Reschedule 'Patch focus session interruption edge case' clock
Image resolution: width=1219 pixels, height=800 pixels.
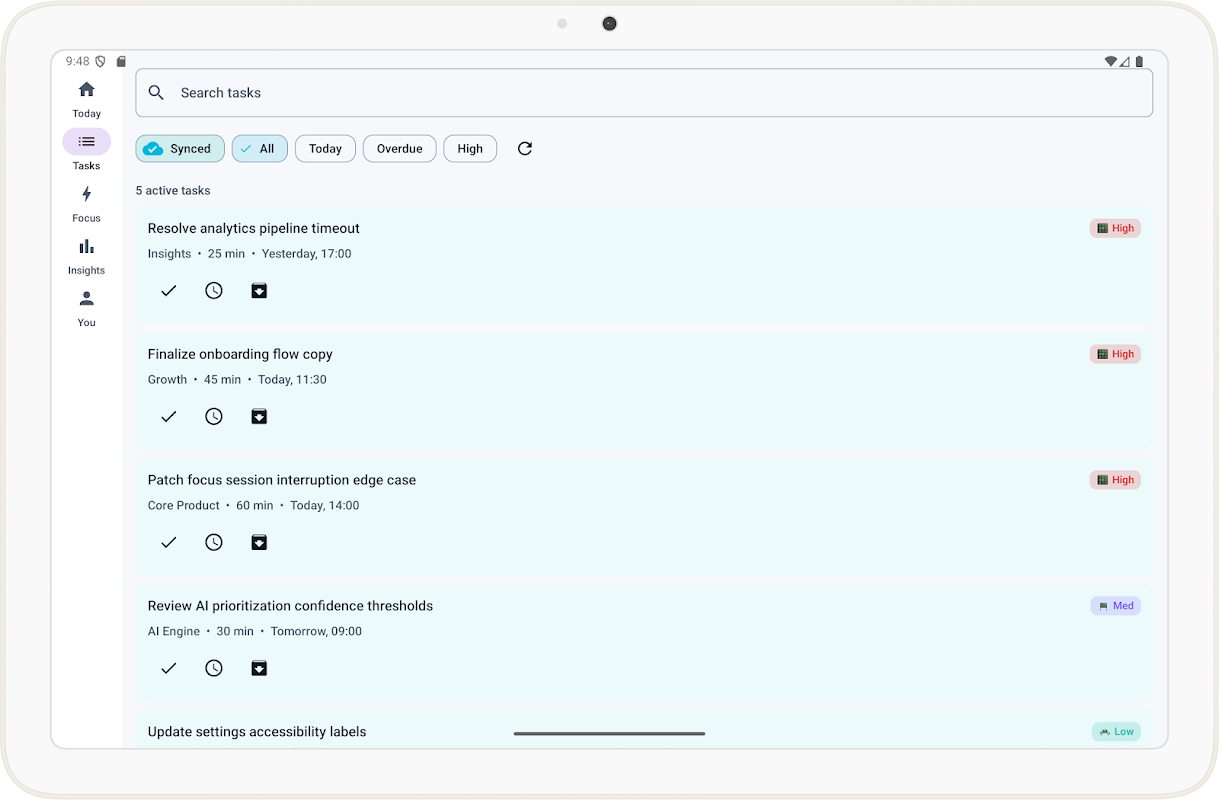(x=214, y=543)
